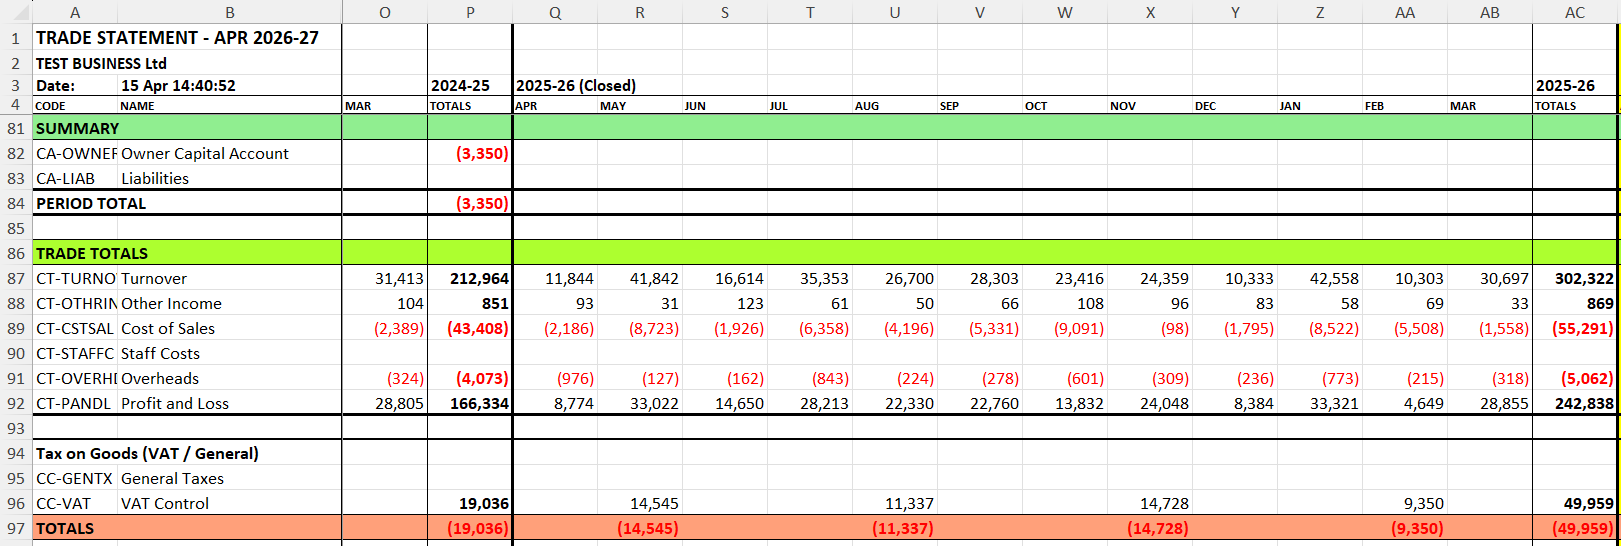Image resolution: width=1621 pixels, height=546 pixels.
Task: Click the Nov Profit and Loss value 24,048
Action: click(x=1164, y=403)
